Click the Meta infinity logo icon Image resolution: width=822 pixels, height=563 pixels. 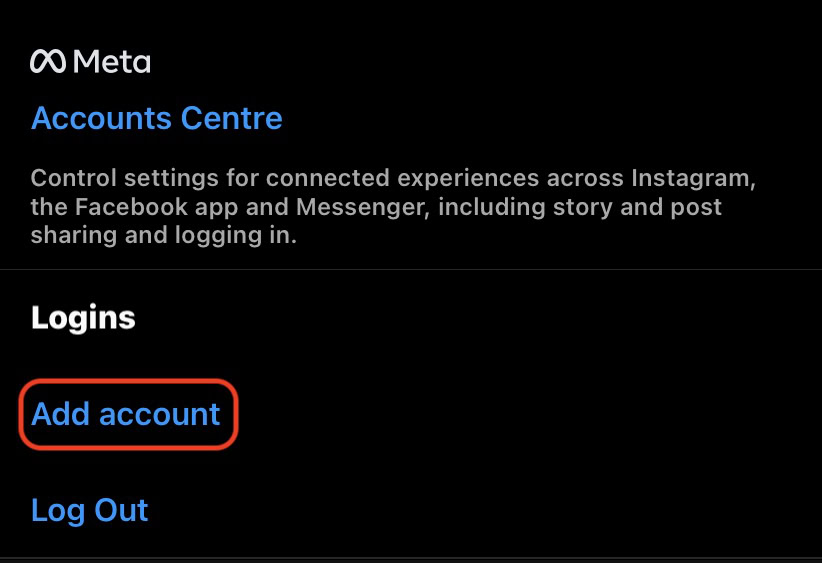tap(50, 62)
